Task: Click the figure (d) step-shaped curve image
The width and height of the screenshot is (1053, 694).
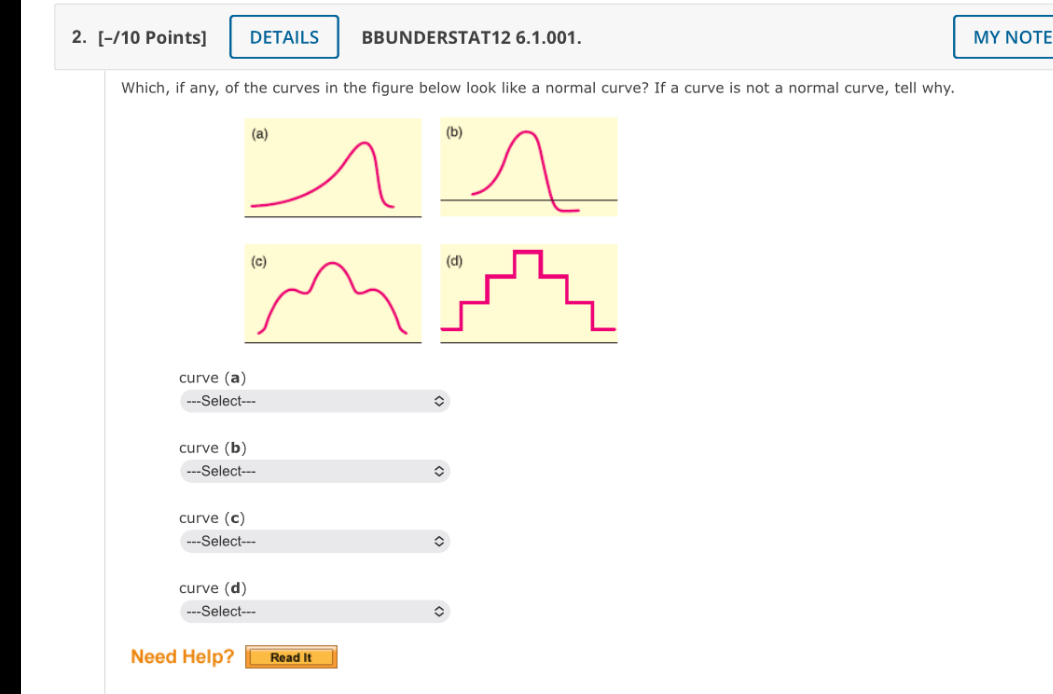Action: point(529,294)
